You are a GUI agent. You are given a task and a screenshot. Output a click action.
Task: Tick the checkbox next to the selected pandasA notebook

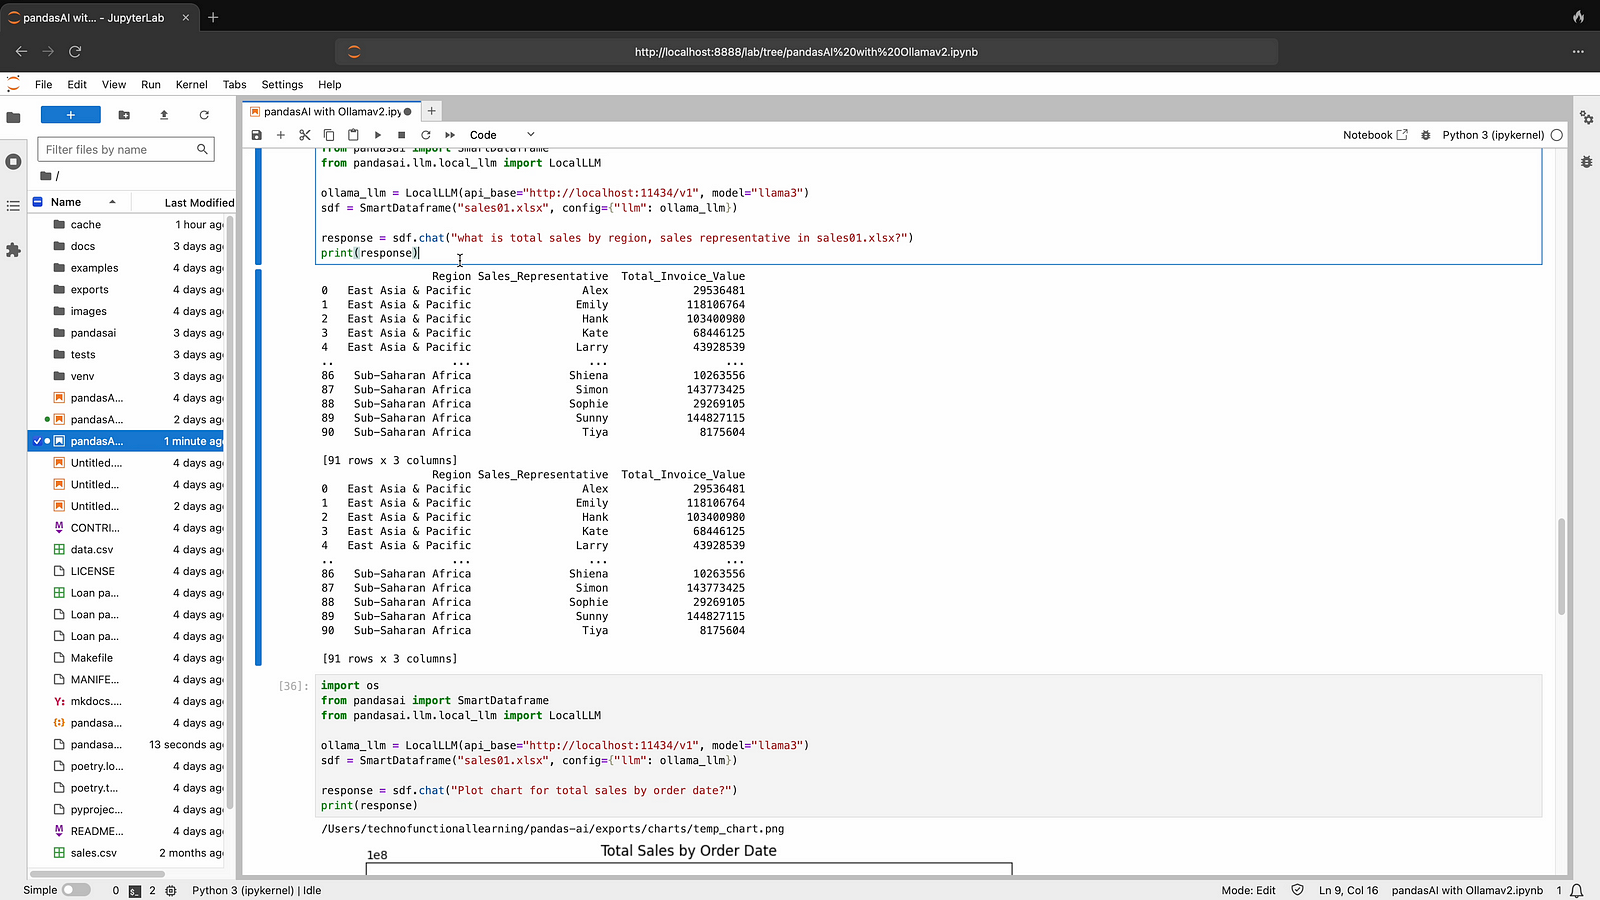click(x=37, y=441)
